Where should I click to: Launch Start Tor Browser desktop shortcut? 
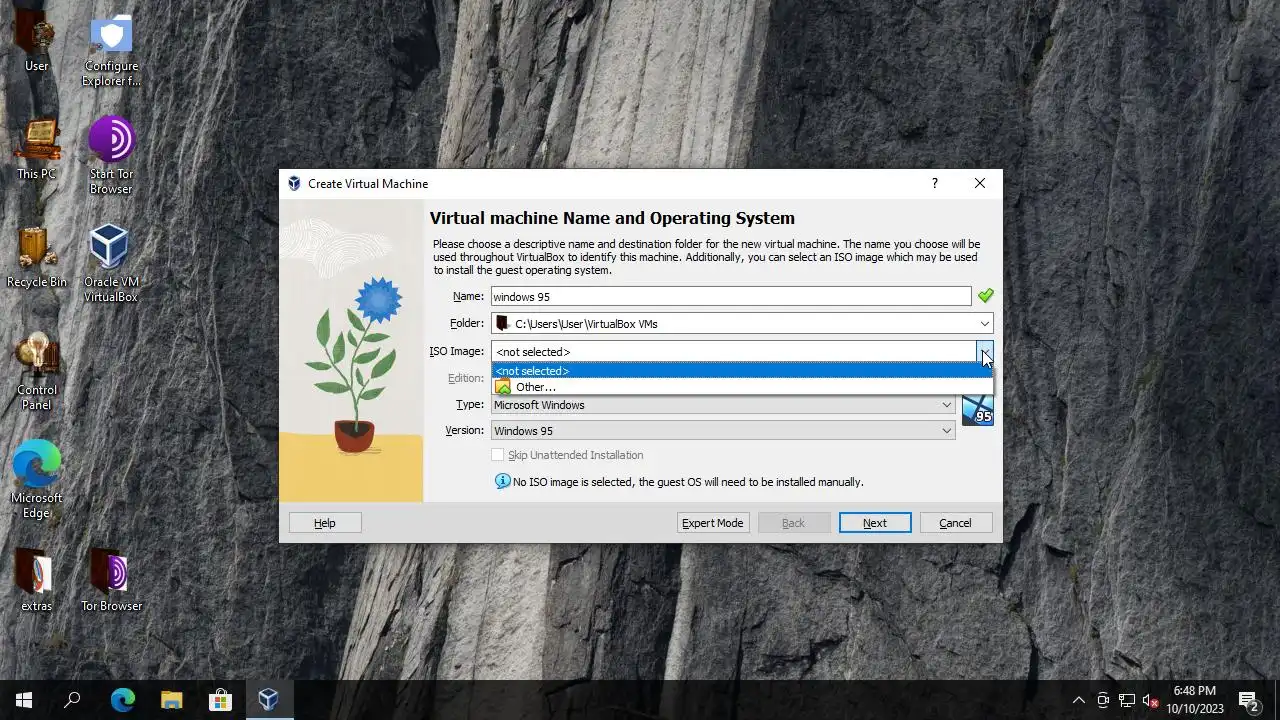(x=111, y=155)
